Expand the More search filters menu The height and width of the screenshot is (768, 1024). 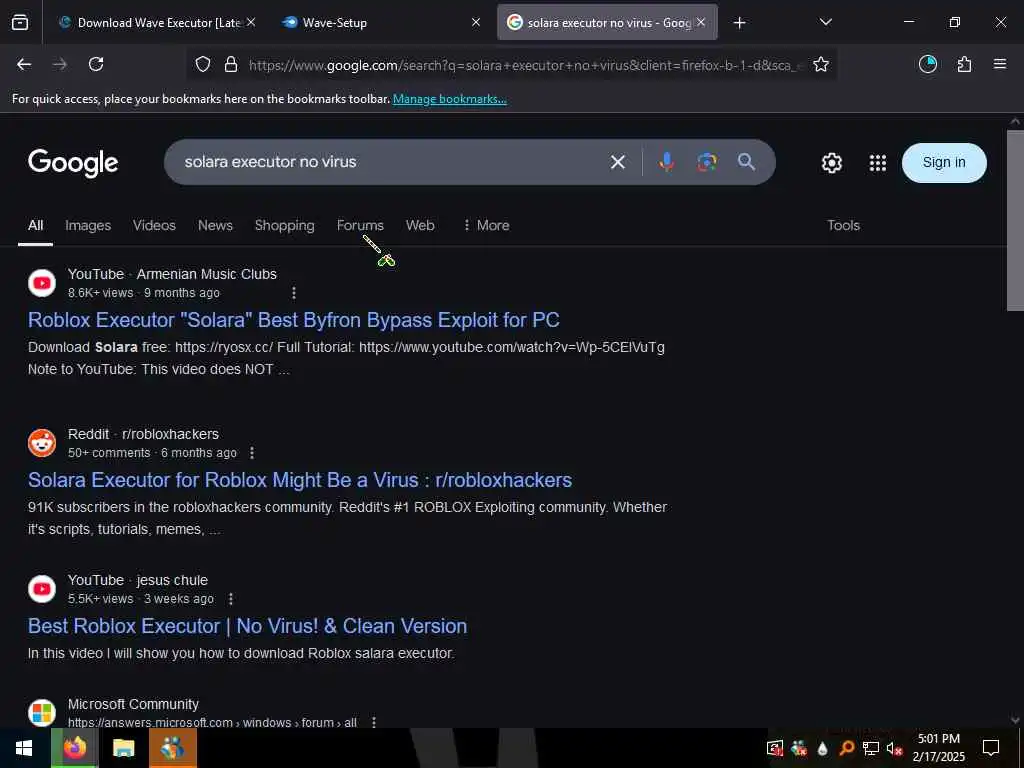click(486, 225)
